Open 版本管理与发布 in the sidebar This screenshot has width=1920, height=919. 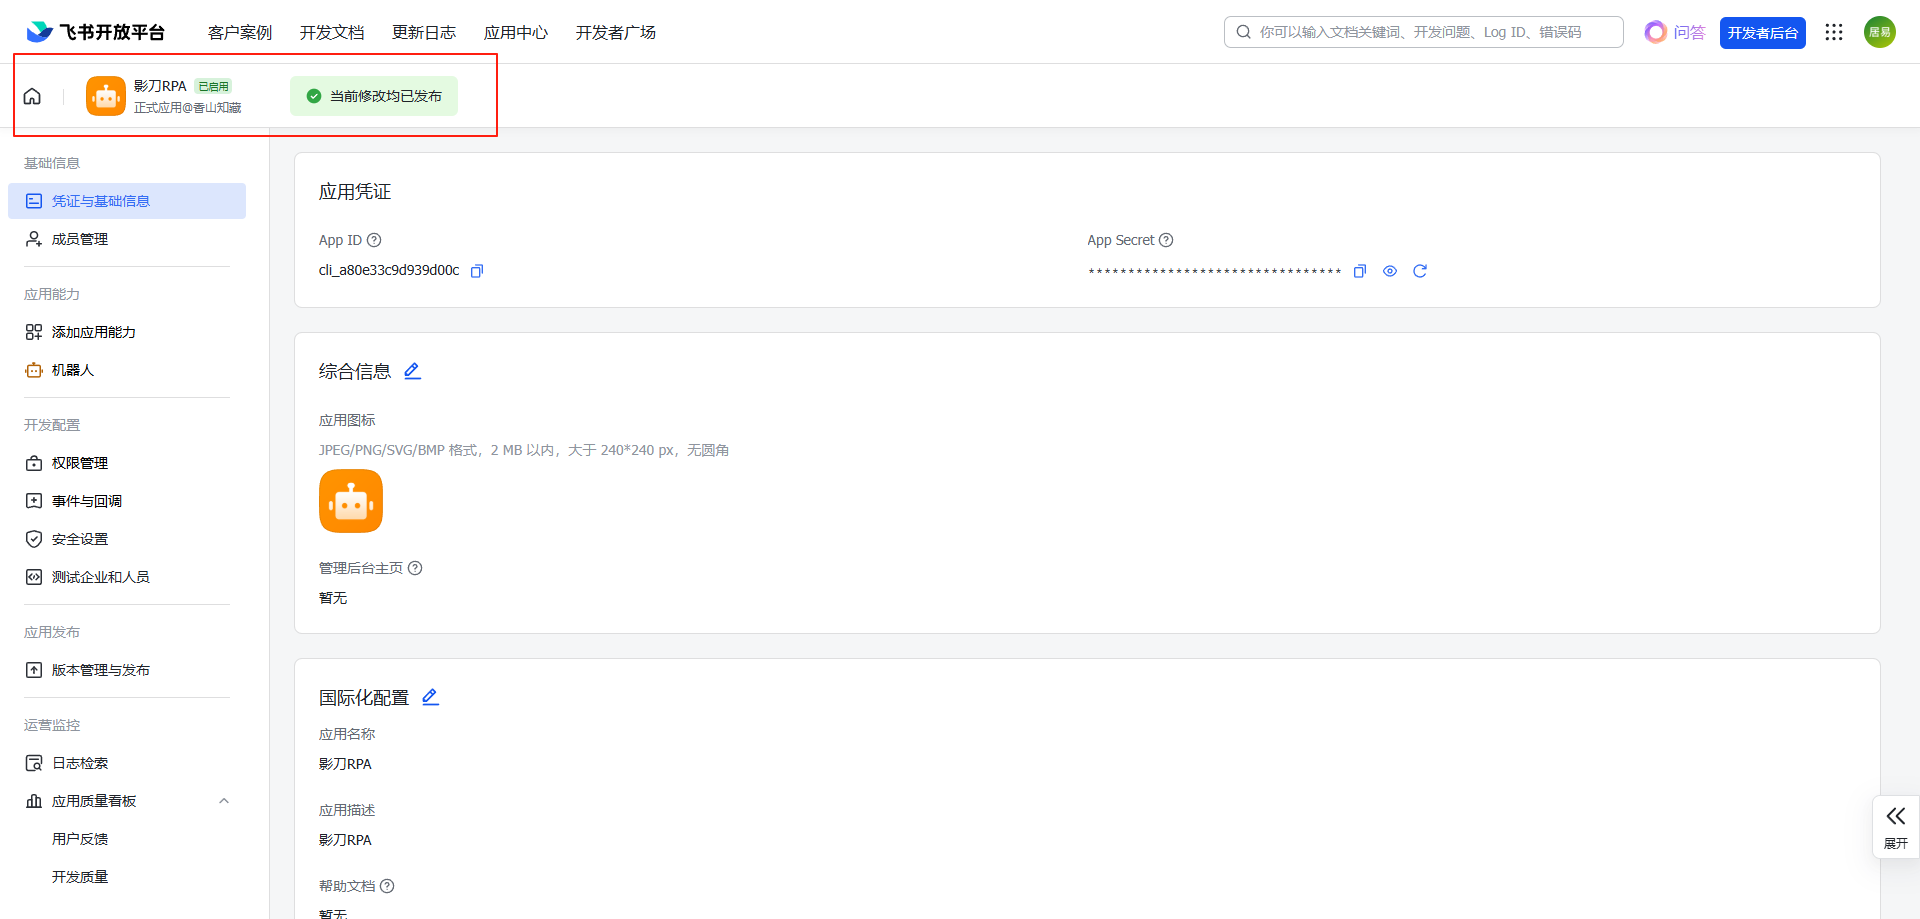[x=100, y=670]
